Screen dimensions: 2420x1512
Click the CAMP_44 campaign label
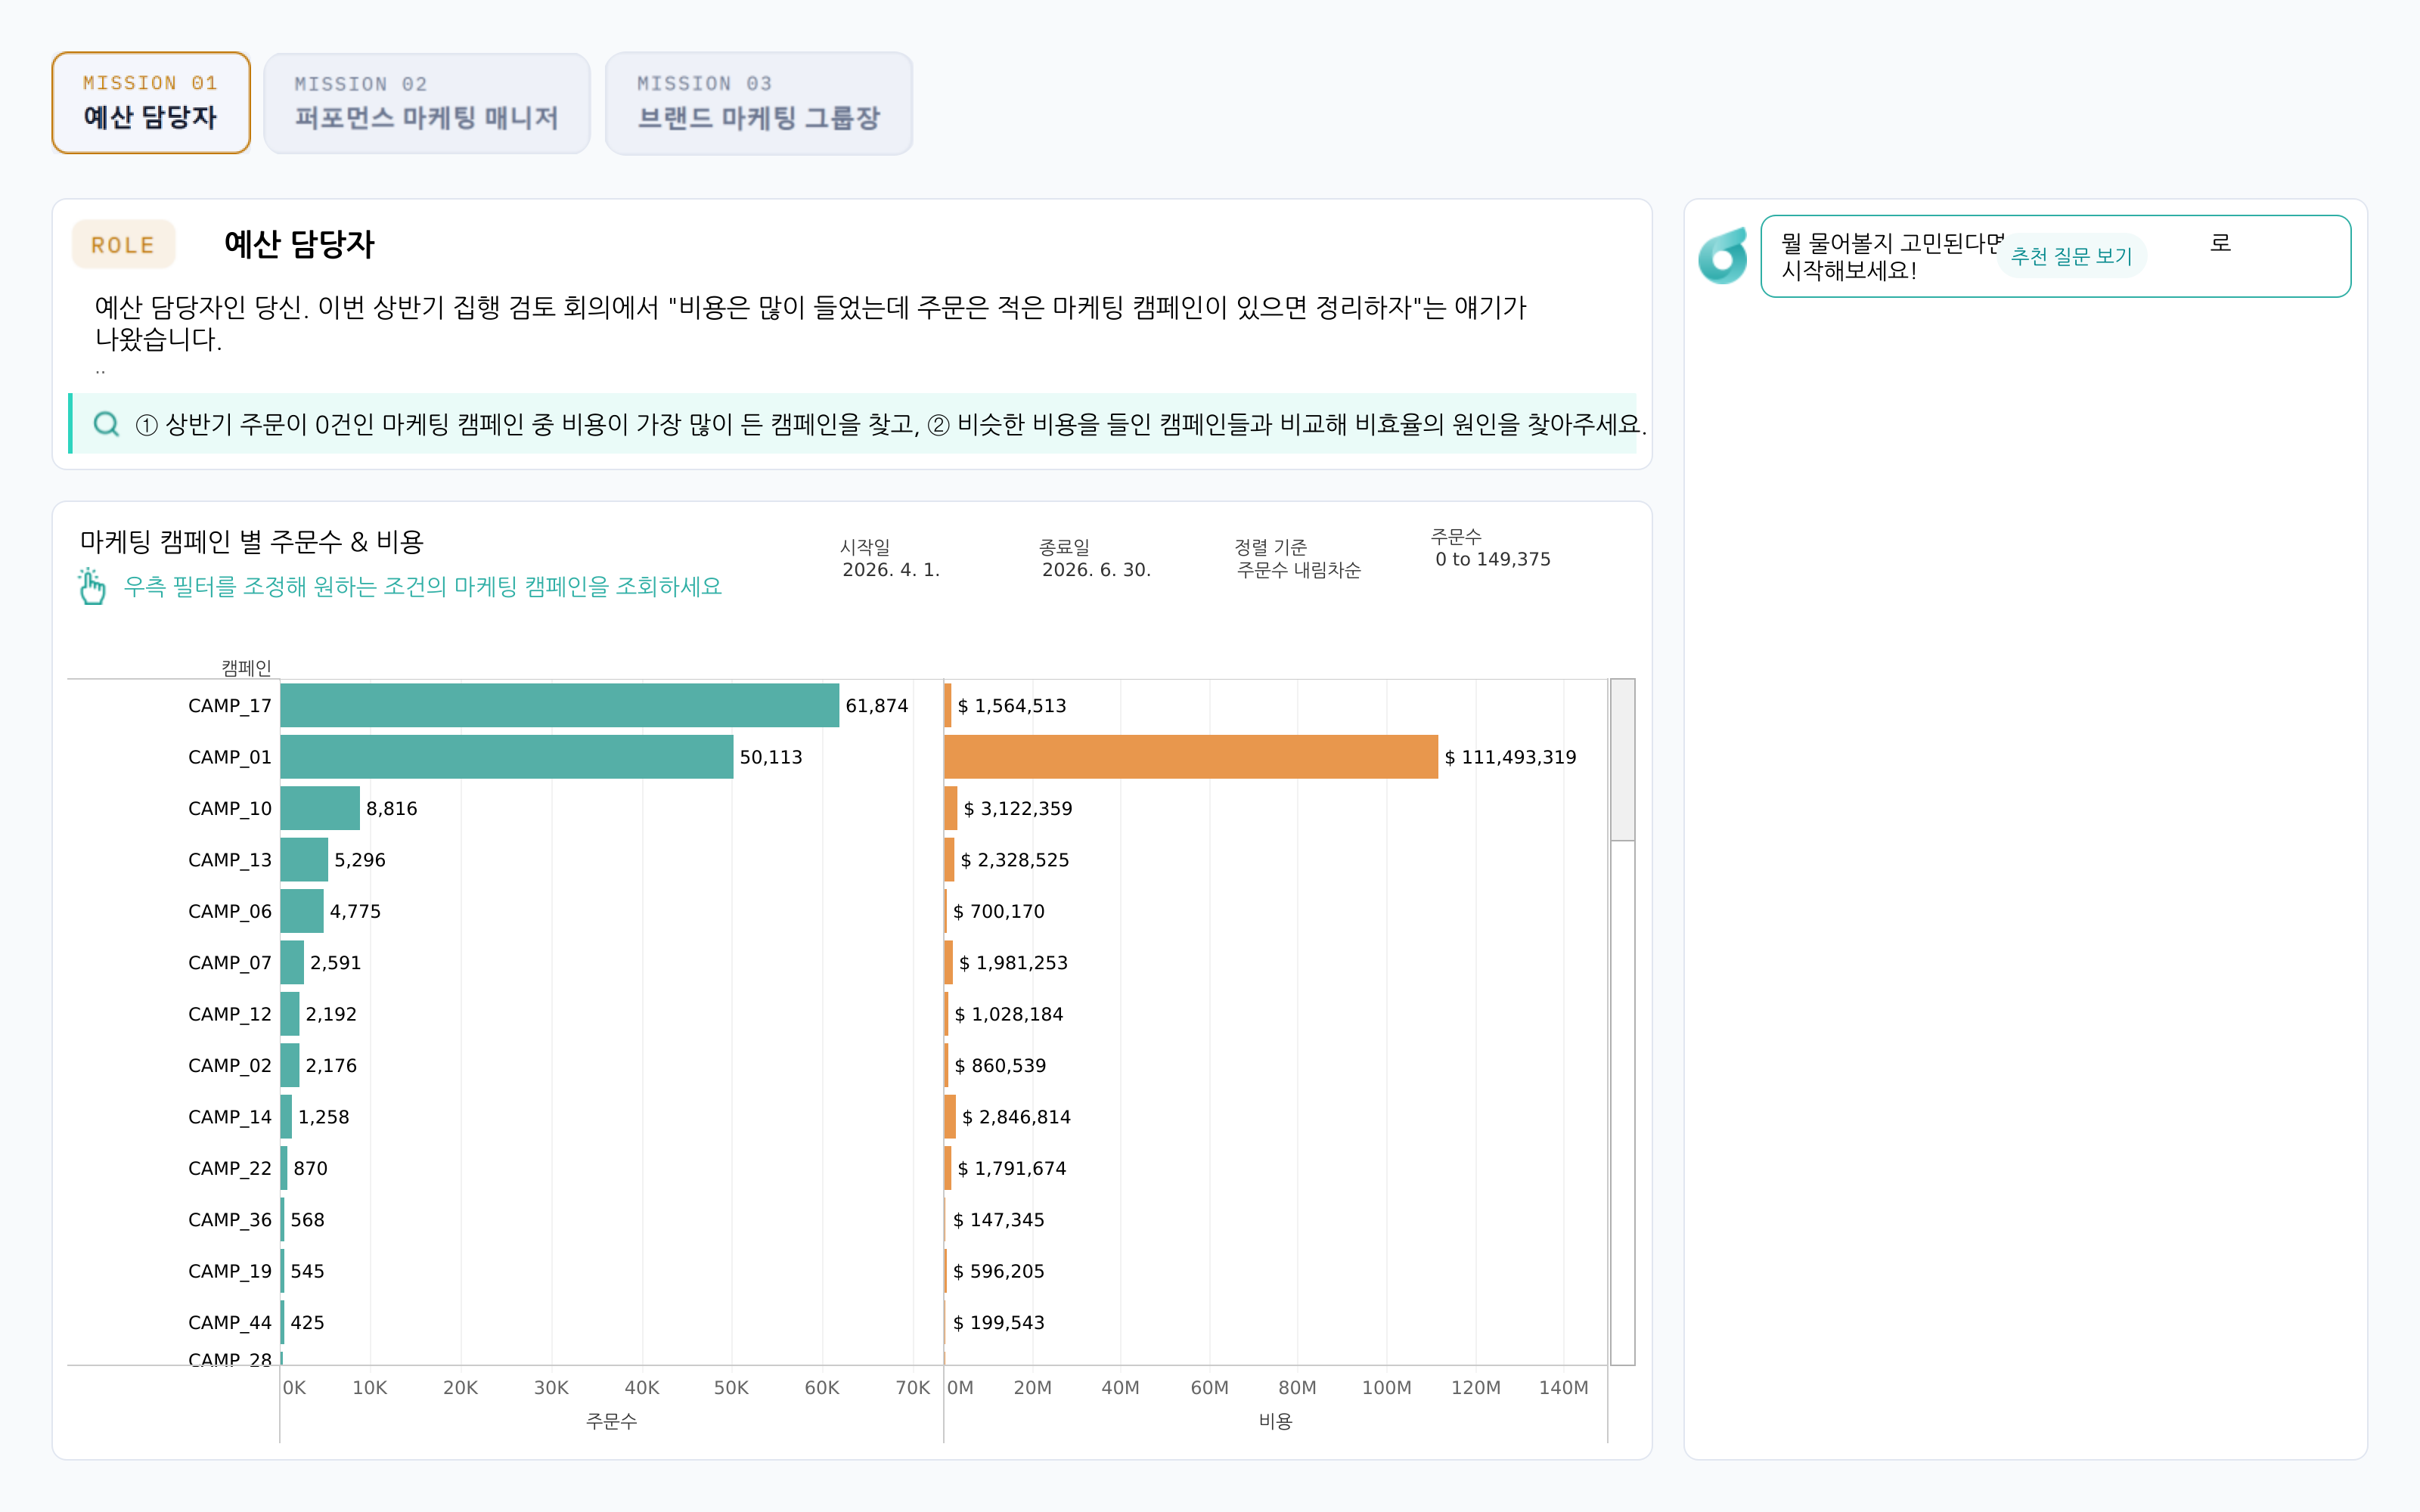click(x=230, y=1322)
